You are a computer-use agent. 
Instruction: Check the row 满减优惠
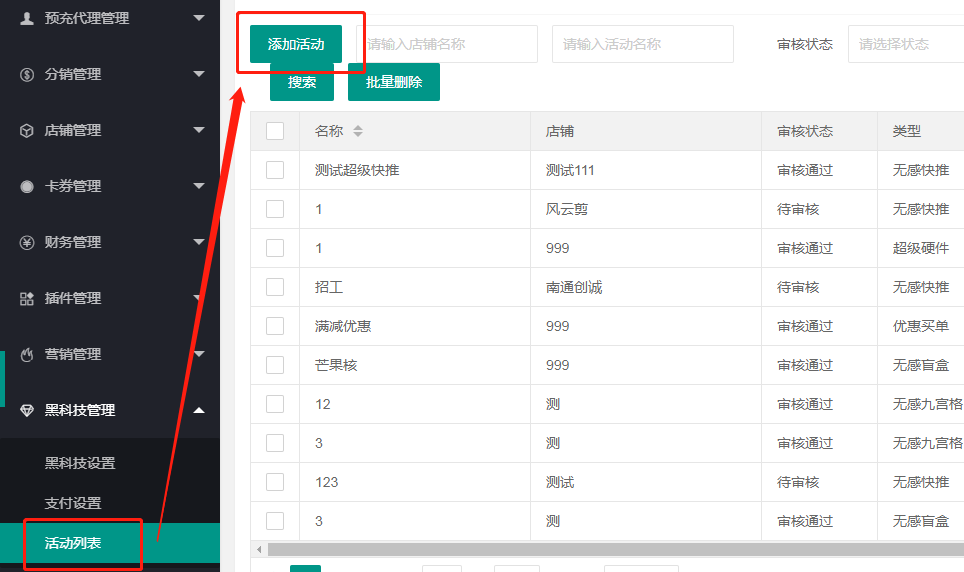[x=275, y=326]
